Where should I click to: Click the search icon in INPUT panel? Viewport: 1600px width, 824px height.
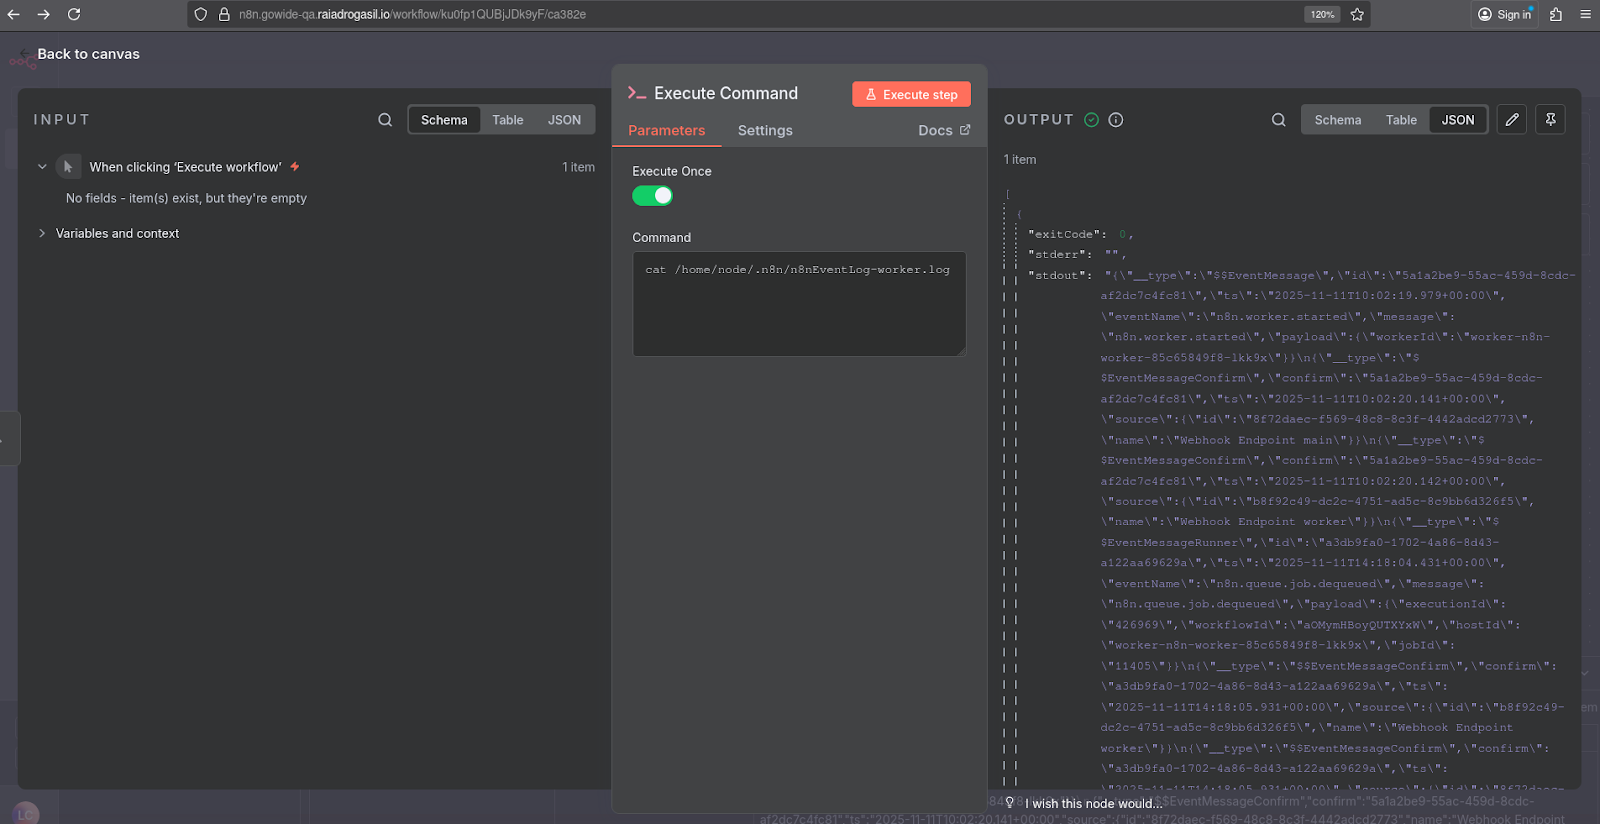pyautogui.click(x=385, y=120)
